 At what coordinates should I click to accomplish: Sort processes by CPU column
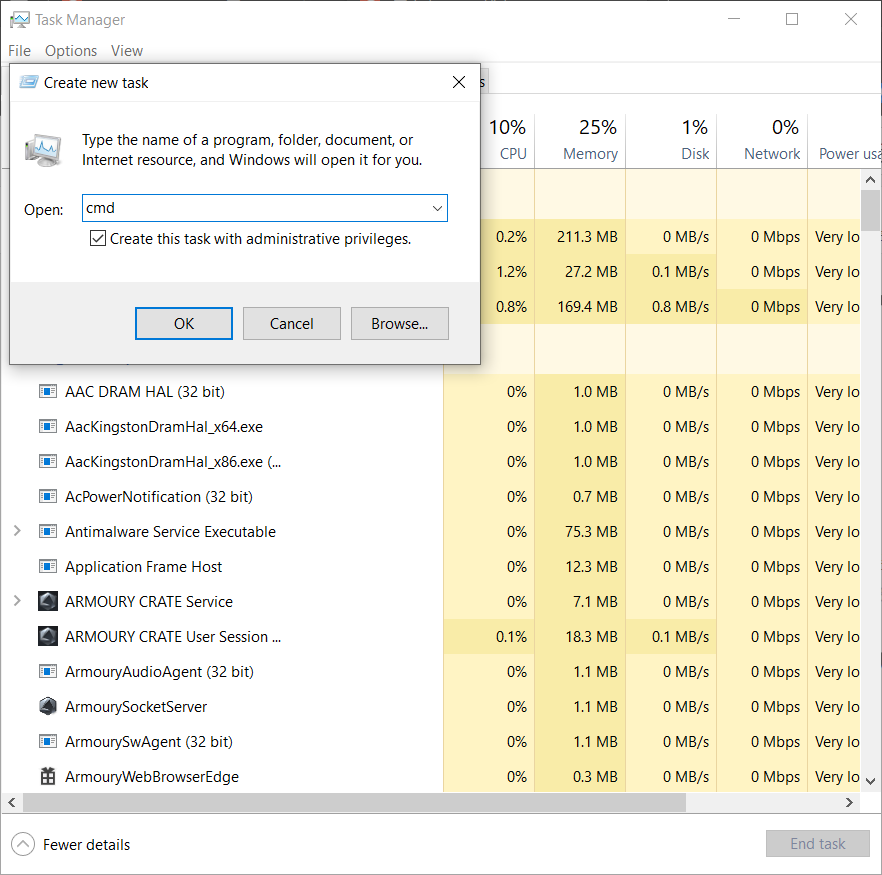click(508, 139)
